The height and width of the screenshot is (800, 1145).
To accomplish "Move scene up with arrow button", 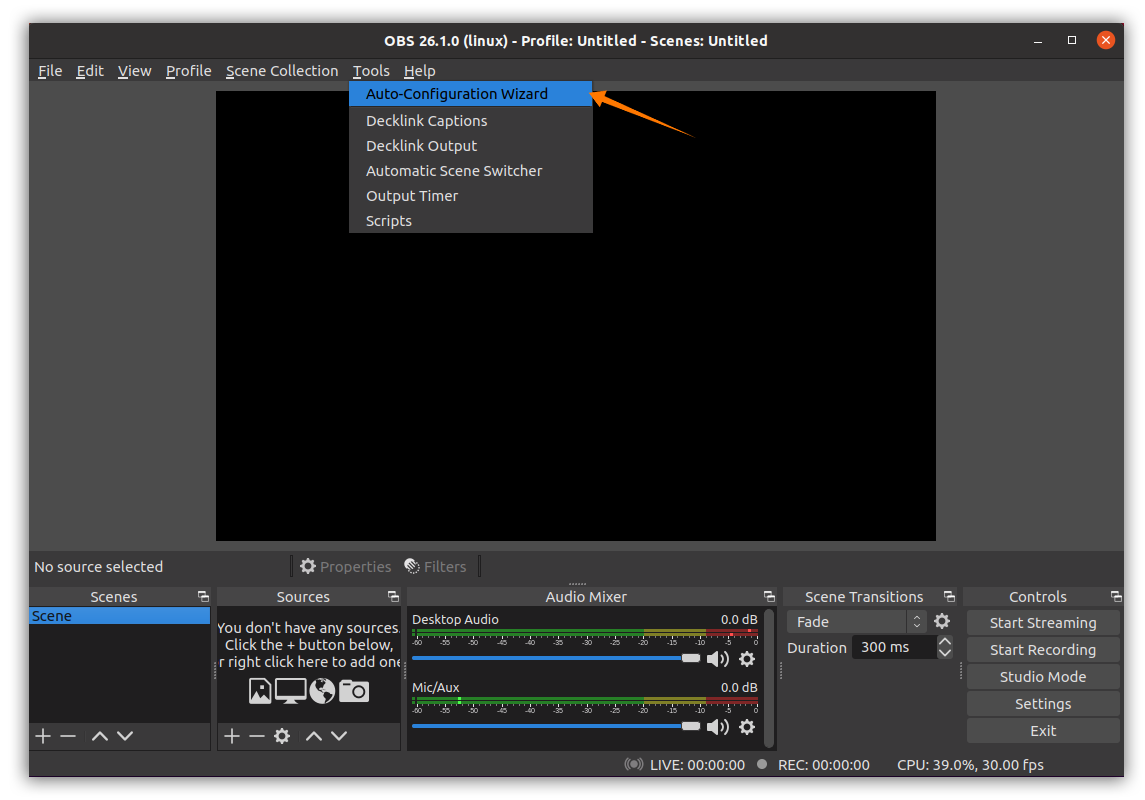I will click(100, 736).
